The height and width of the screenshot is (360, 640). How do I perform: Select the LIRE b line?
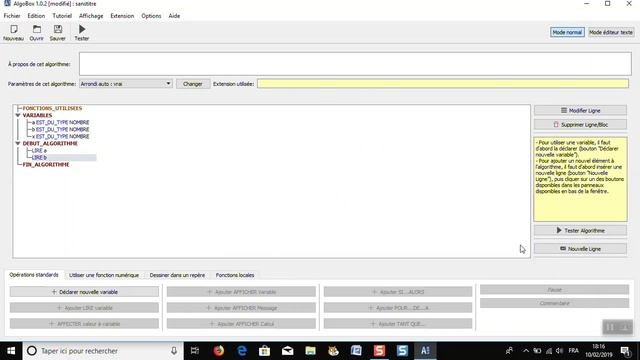click(39, 158)
